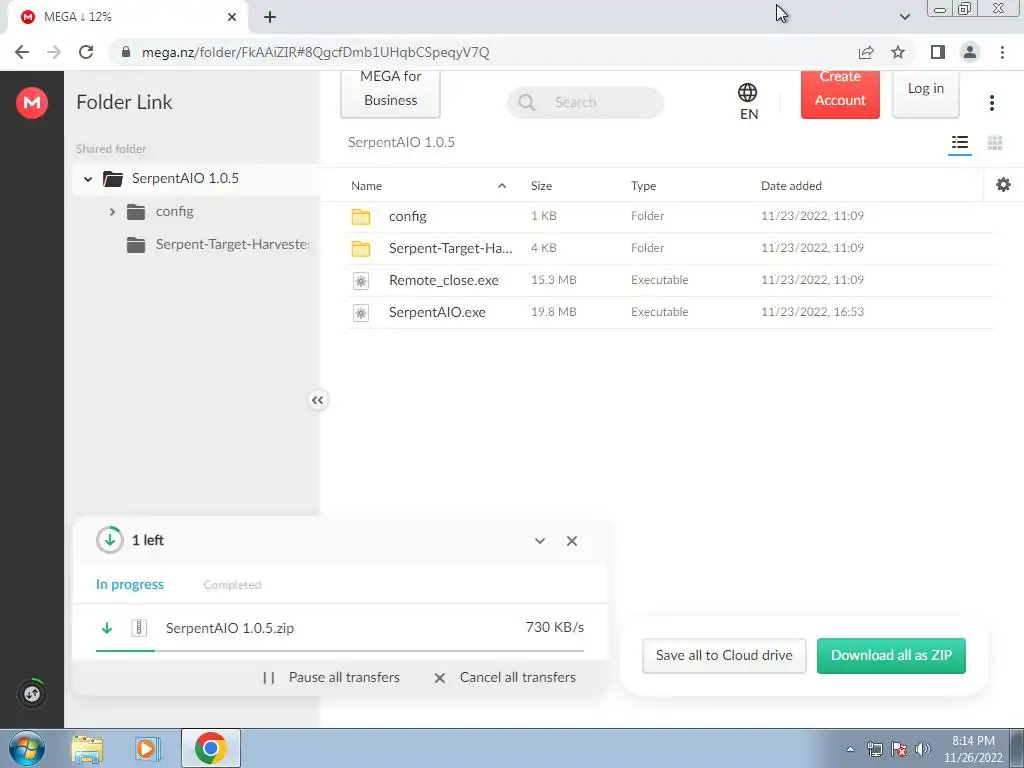This screenshot has height=768, width=1024.
Task: Switch to the In progress tab
Action: click(129, 584)
